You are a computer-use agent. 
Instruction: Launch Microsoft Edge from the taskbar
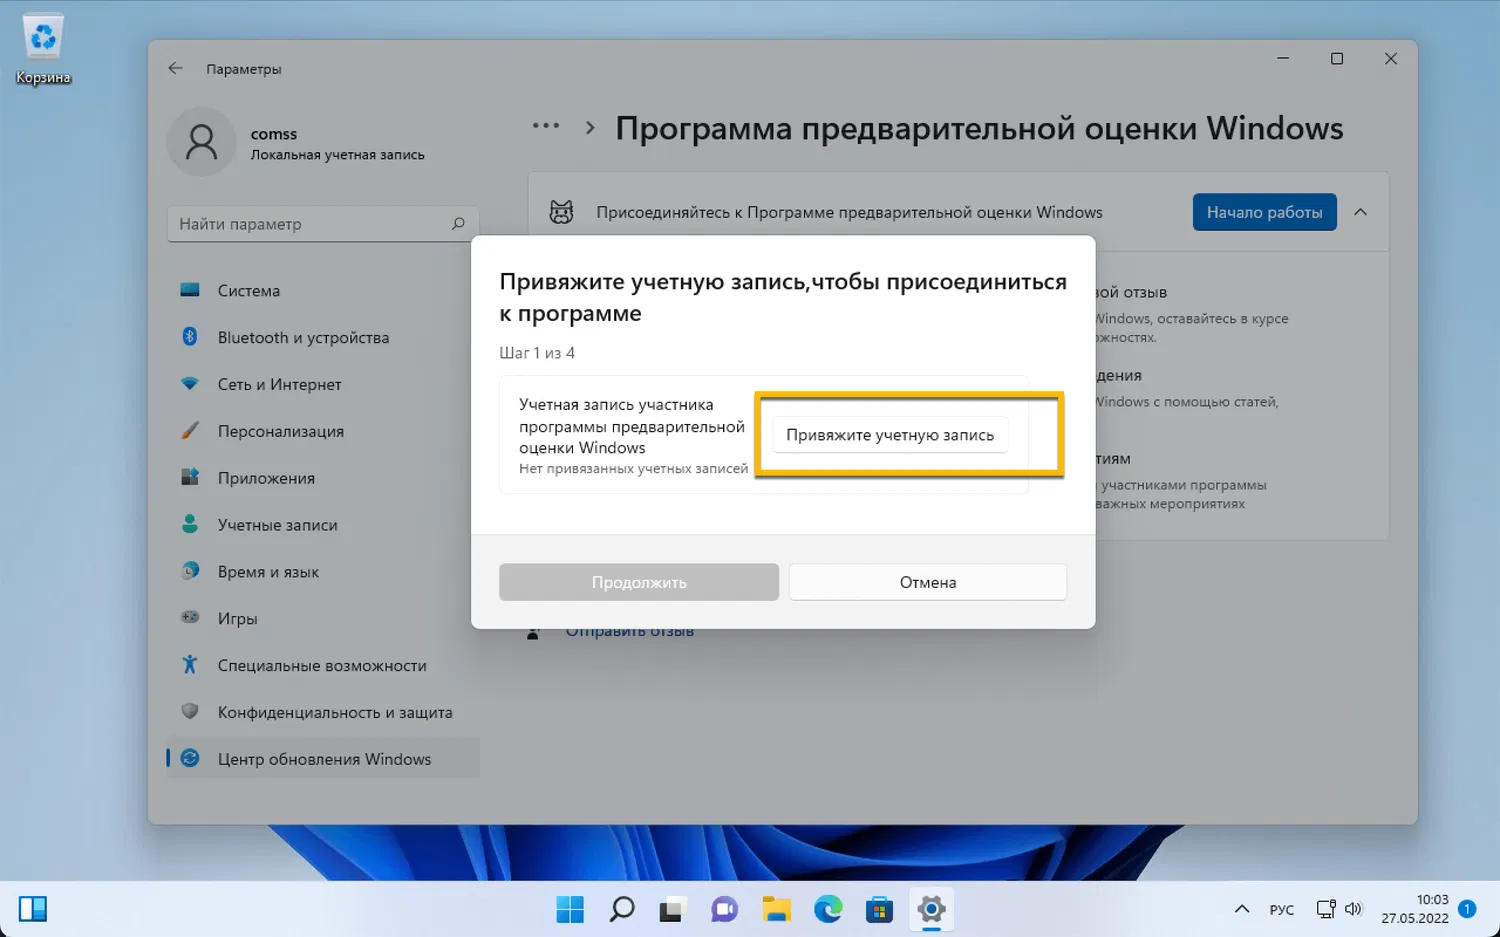click(828, 909)
